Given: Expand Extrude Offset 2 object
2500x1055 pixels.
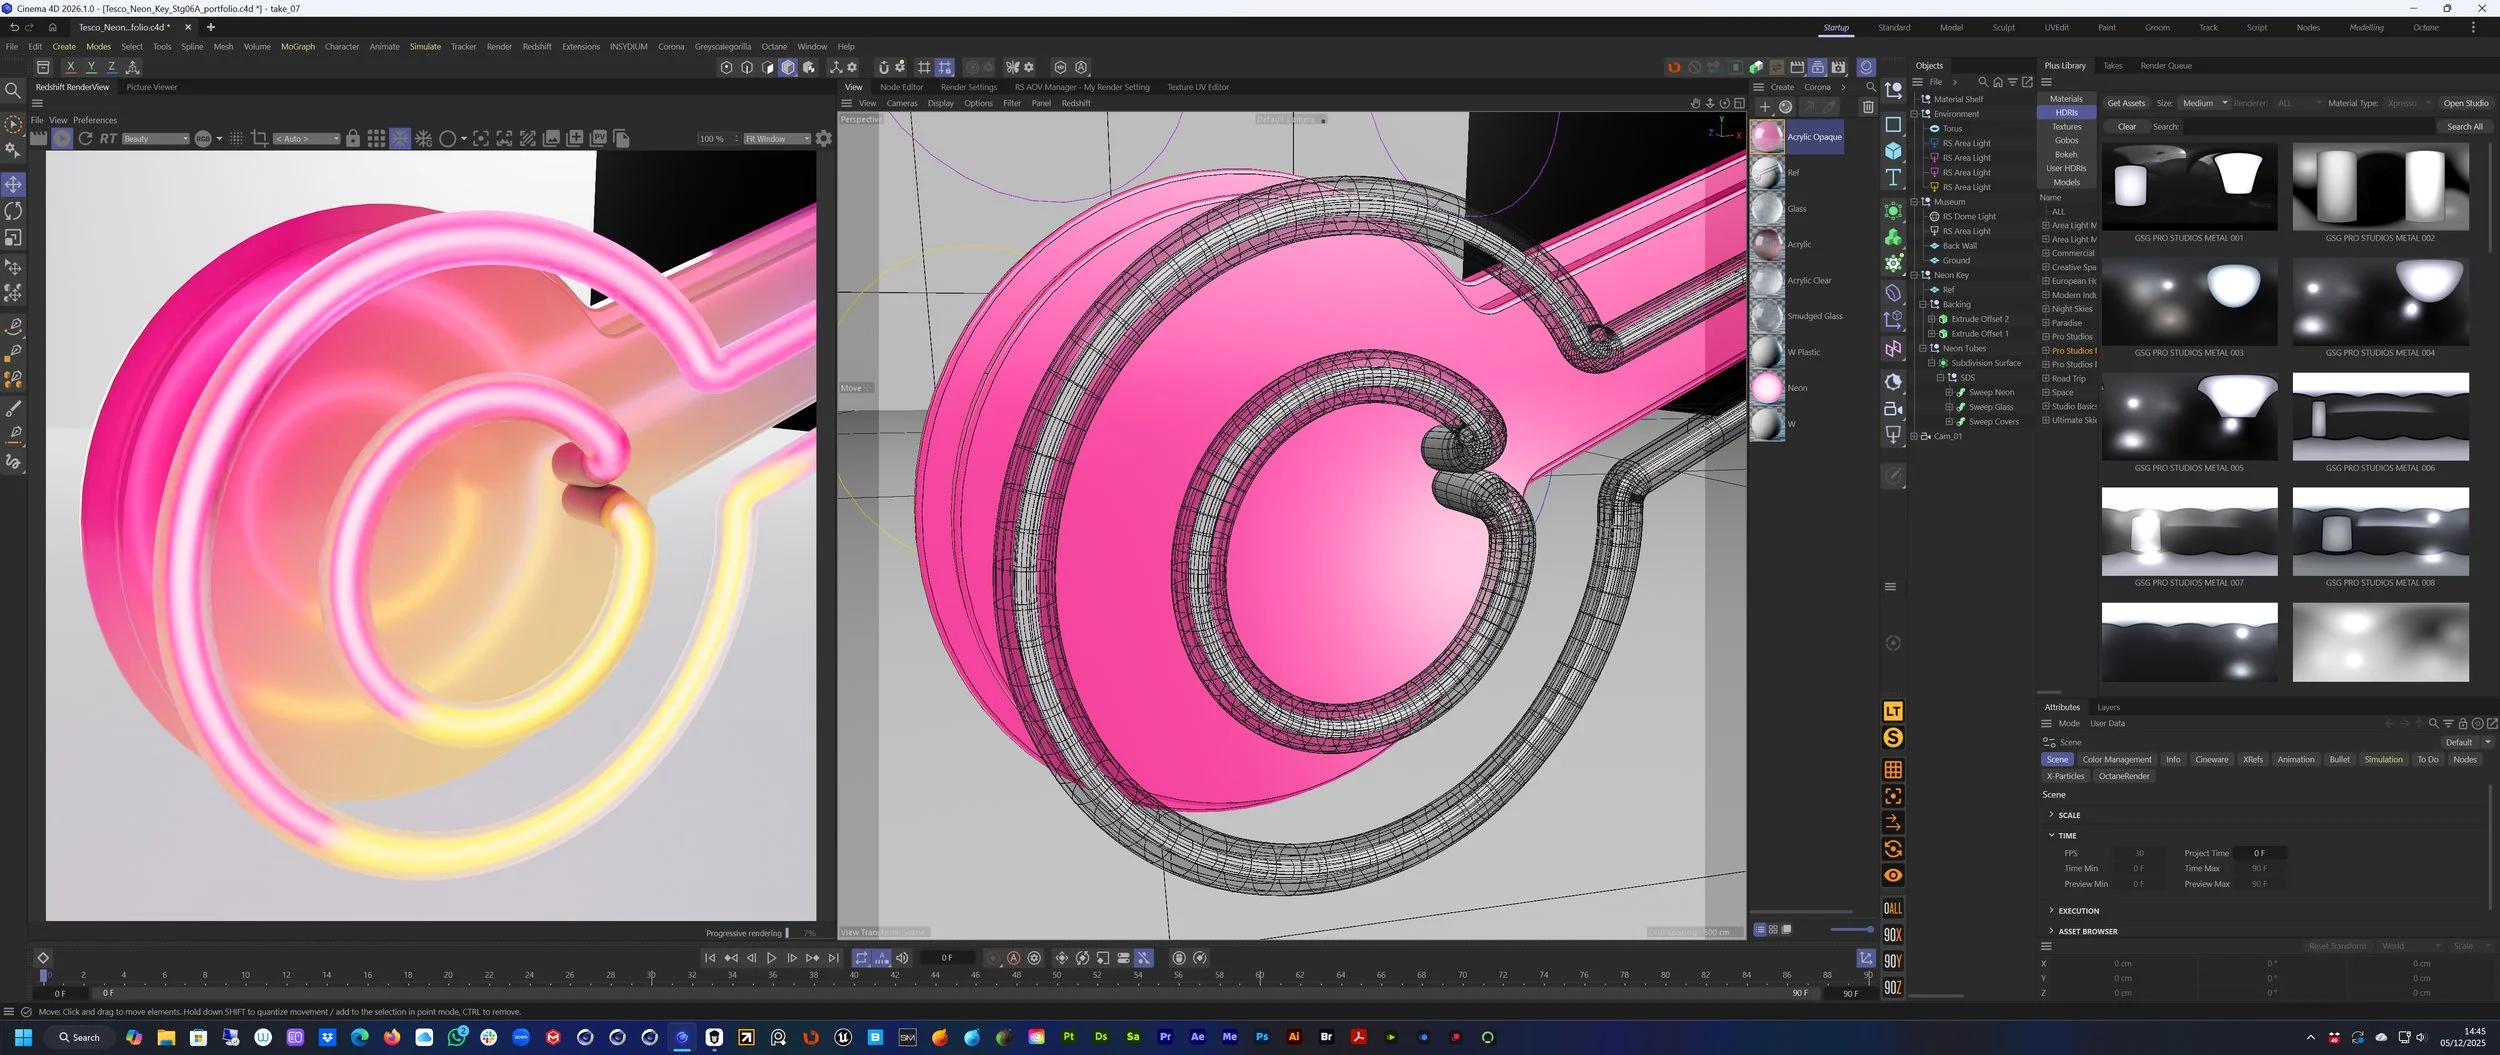Looking at the screenshot, I should (x=1932, y=319).
